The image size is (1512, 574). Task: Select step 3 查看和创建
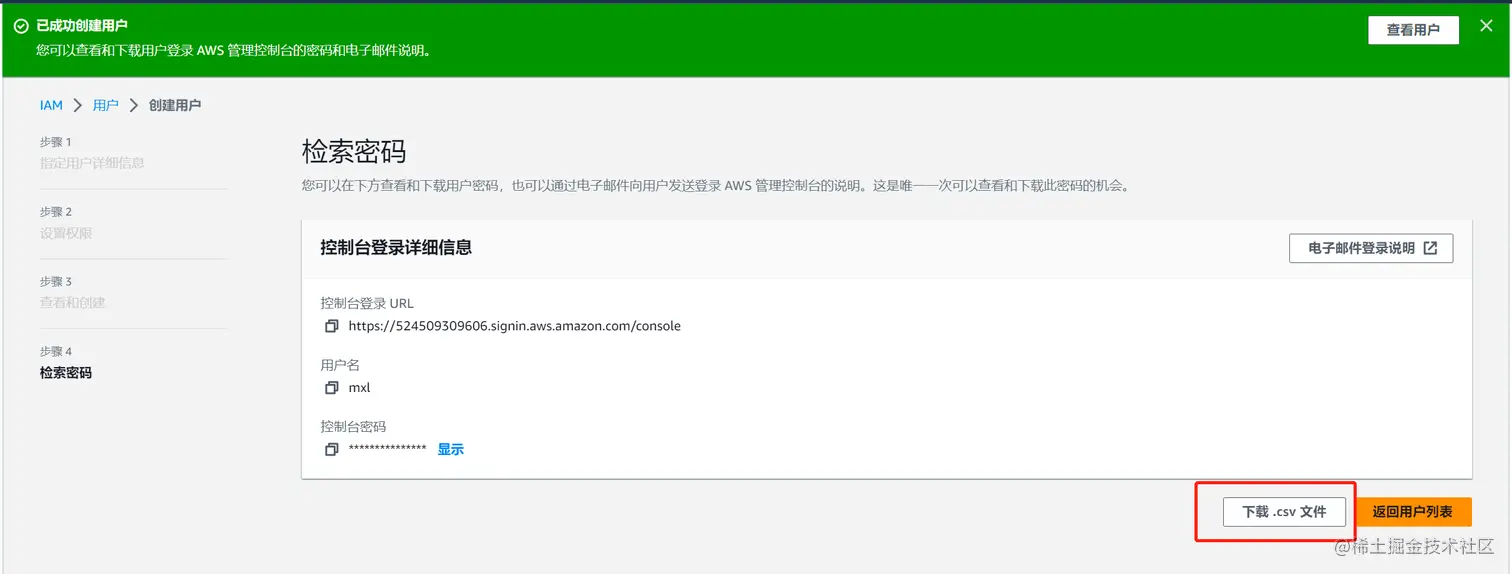point(72,303)
